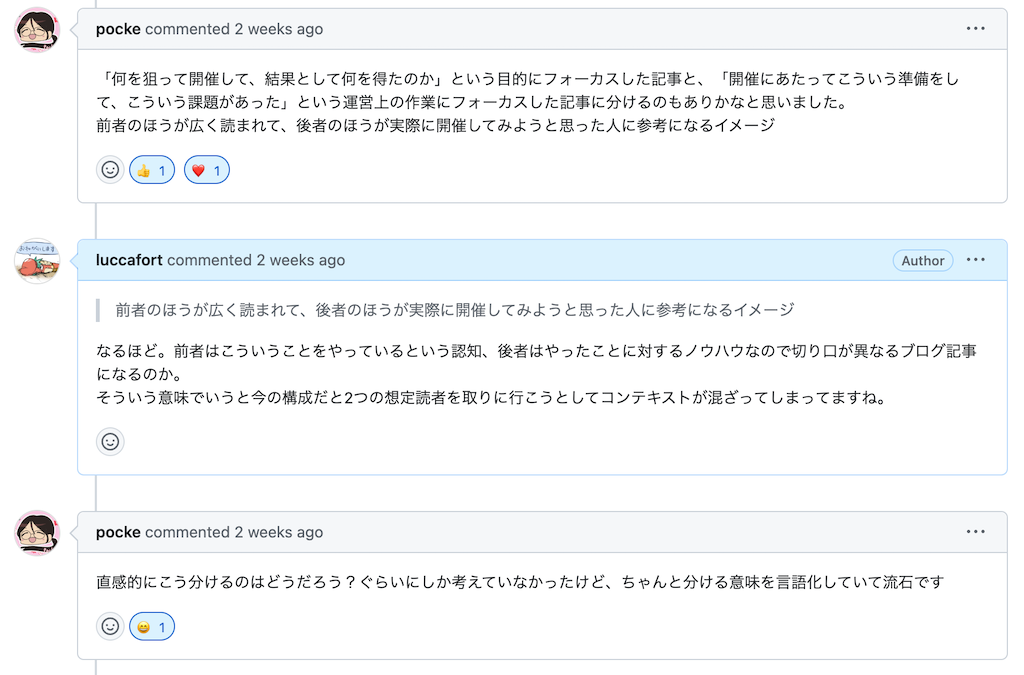Open emoji reaction picker on first pocke comment
1024x675 pixels.
(x=111, y=170)
